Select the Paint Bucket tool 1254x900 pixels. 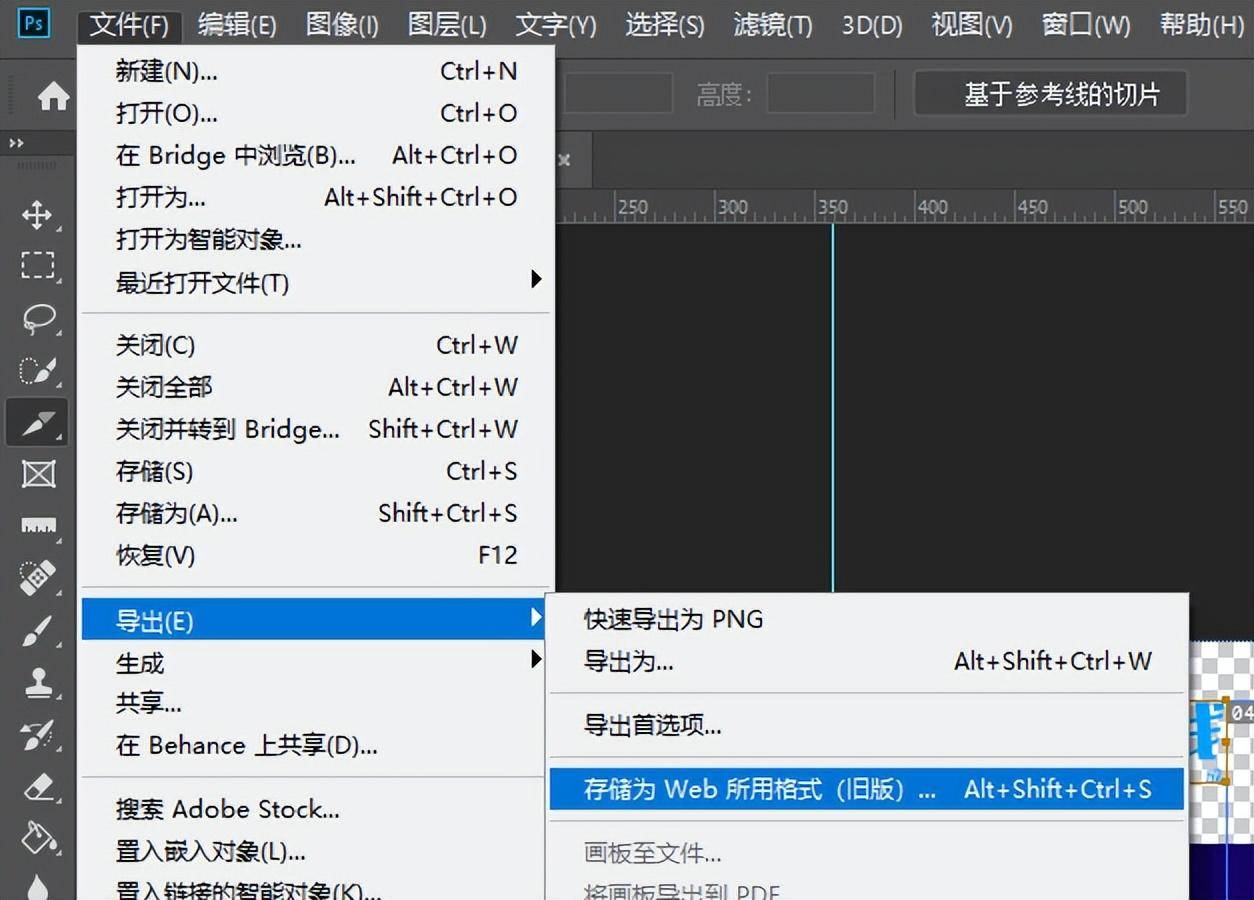tap(38, 838)
